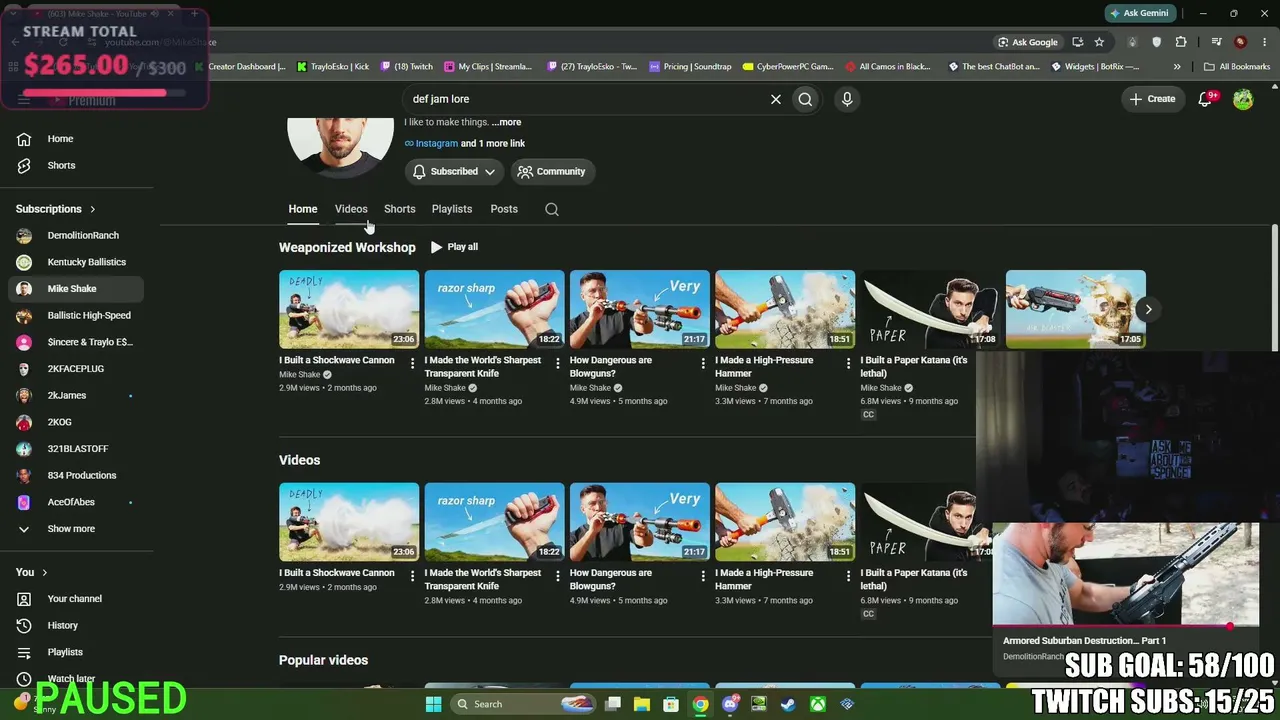
Task: Clear the 'def jam lore' search text
Action: (775, 99)
